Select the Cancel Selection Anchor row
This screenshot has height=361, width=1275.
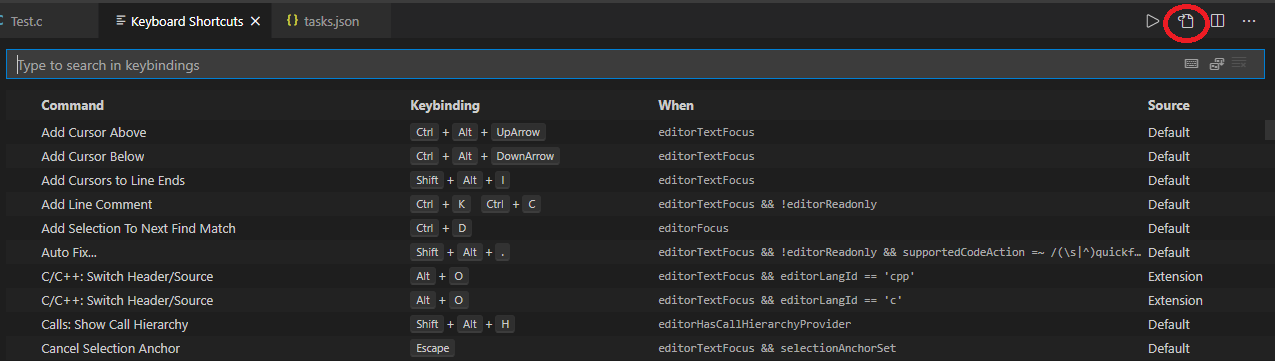(x=634, y=348)
